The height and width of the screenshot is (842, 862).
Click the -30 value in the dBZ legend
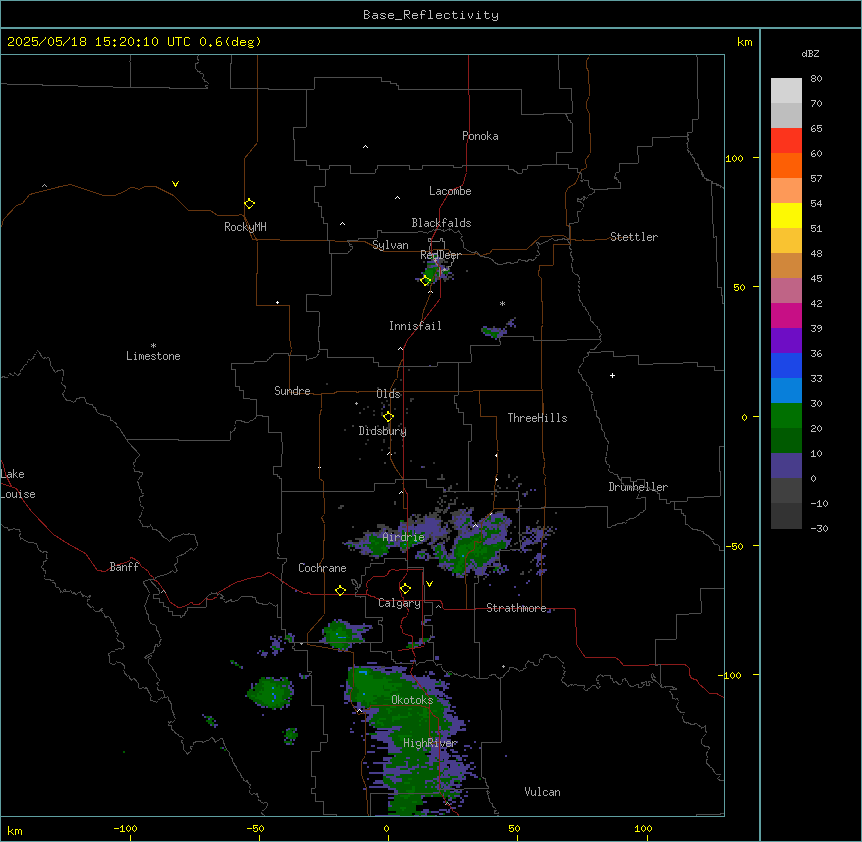(819, 528)
